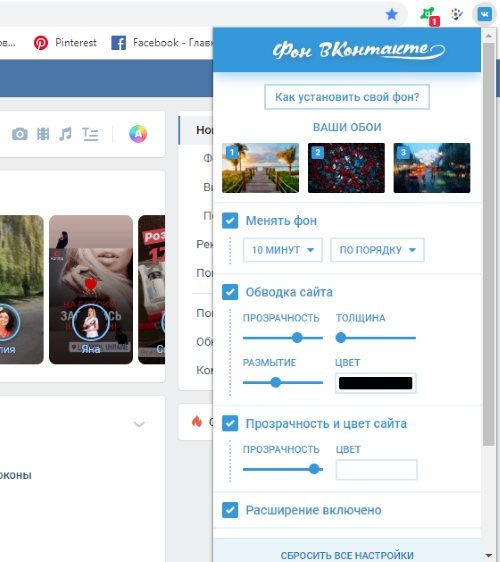Expand the chevron in the left post block
500x562 pixels.
[x=139, y=424]
